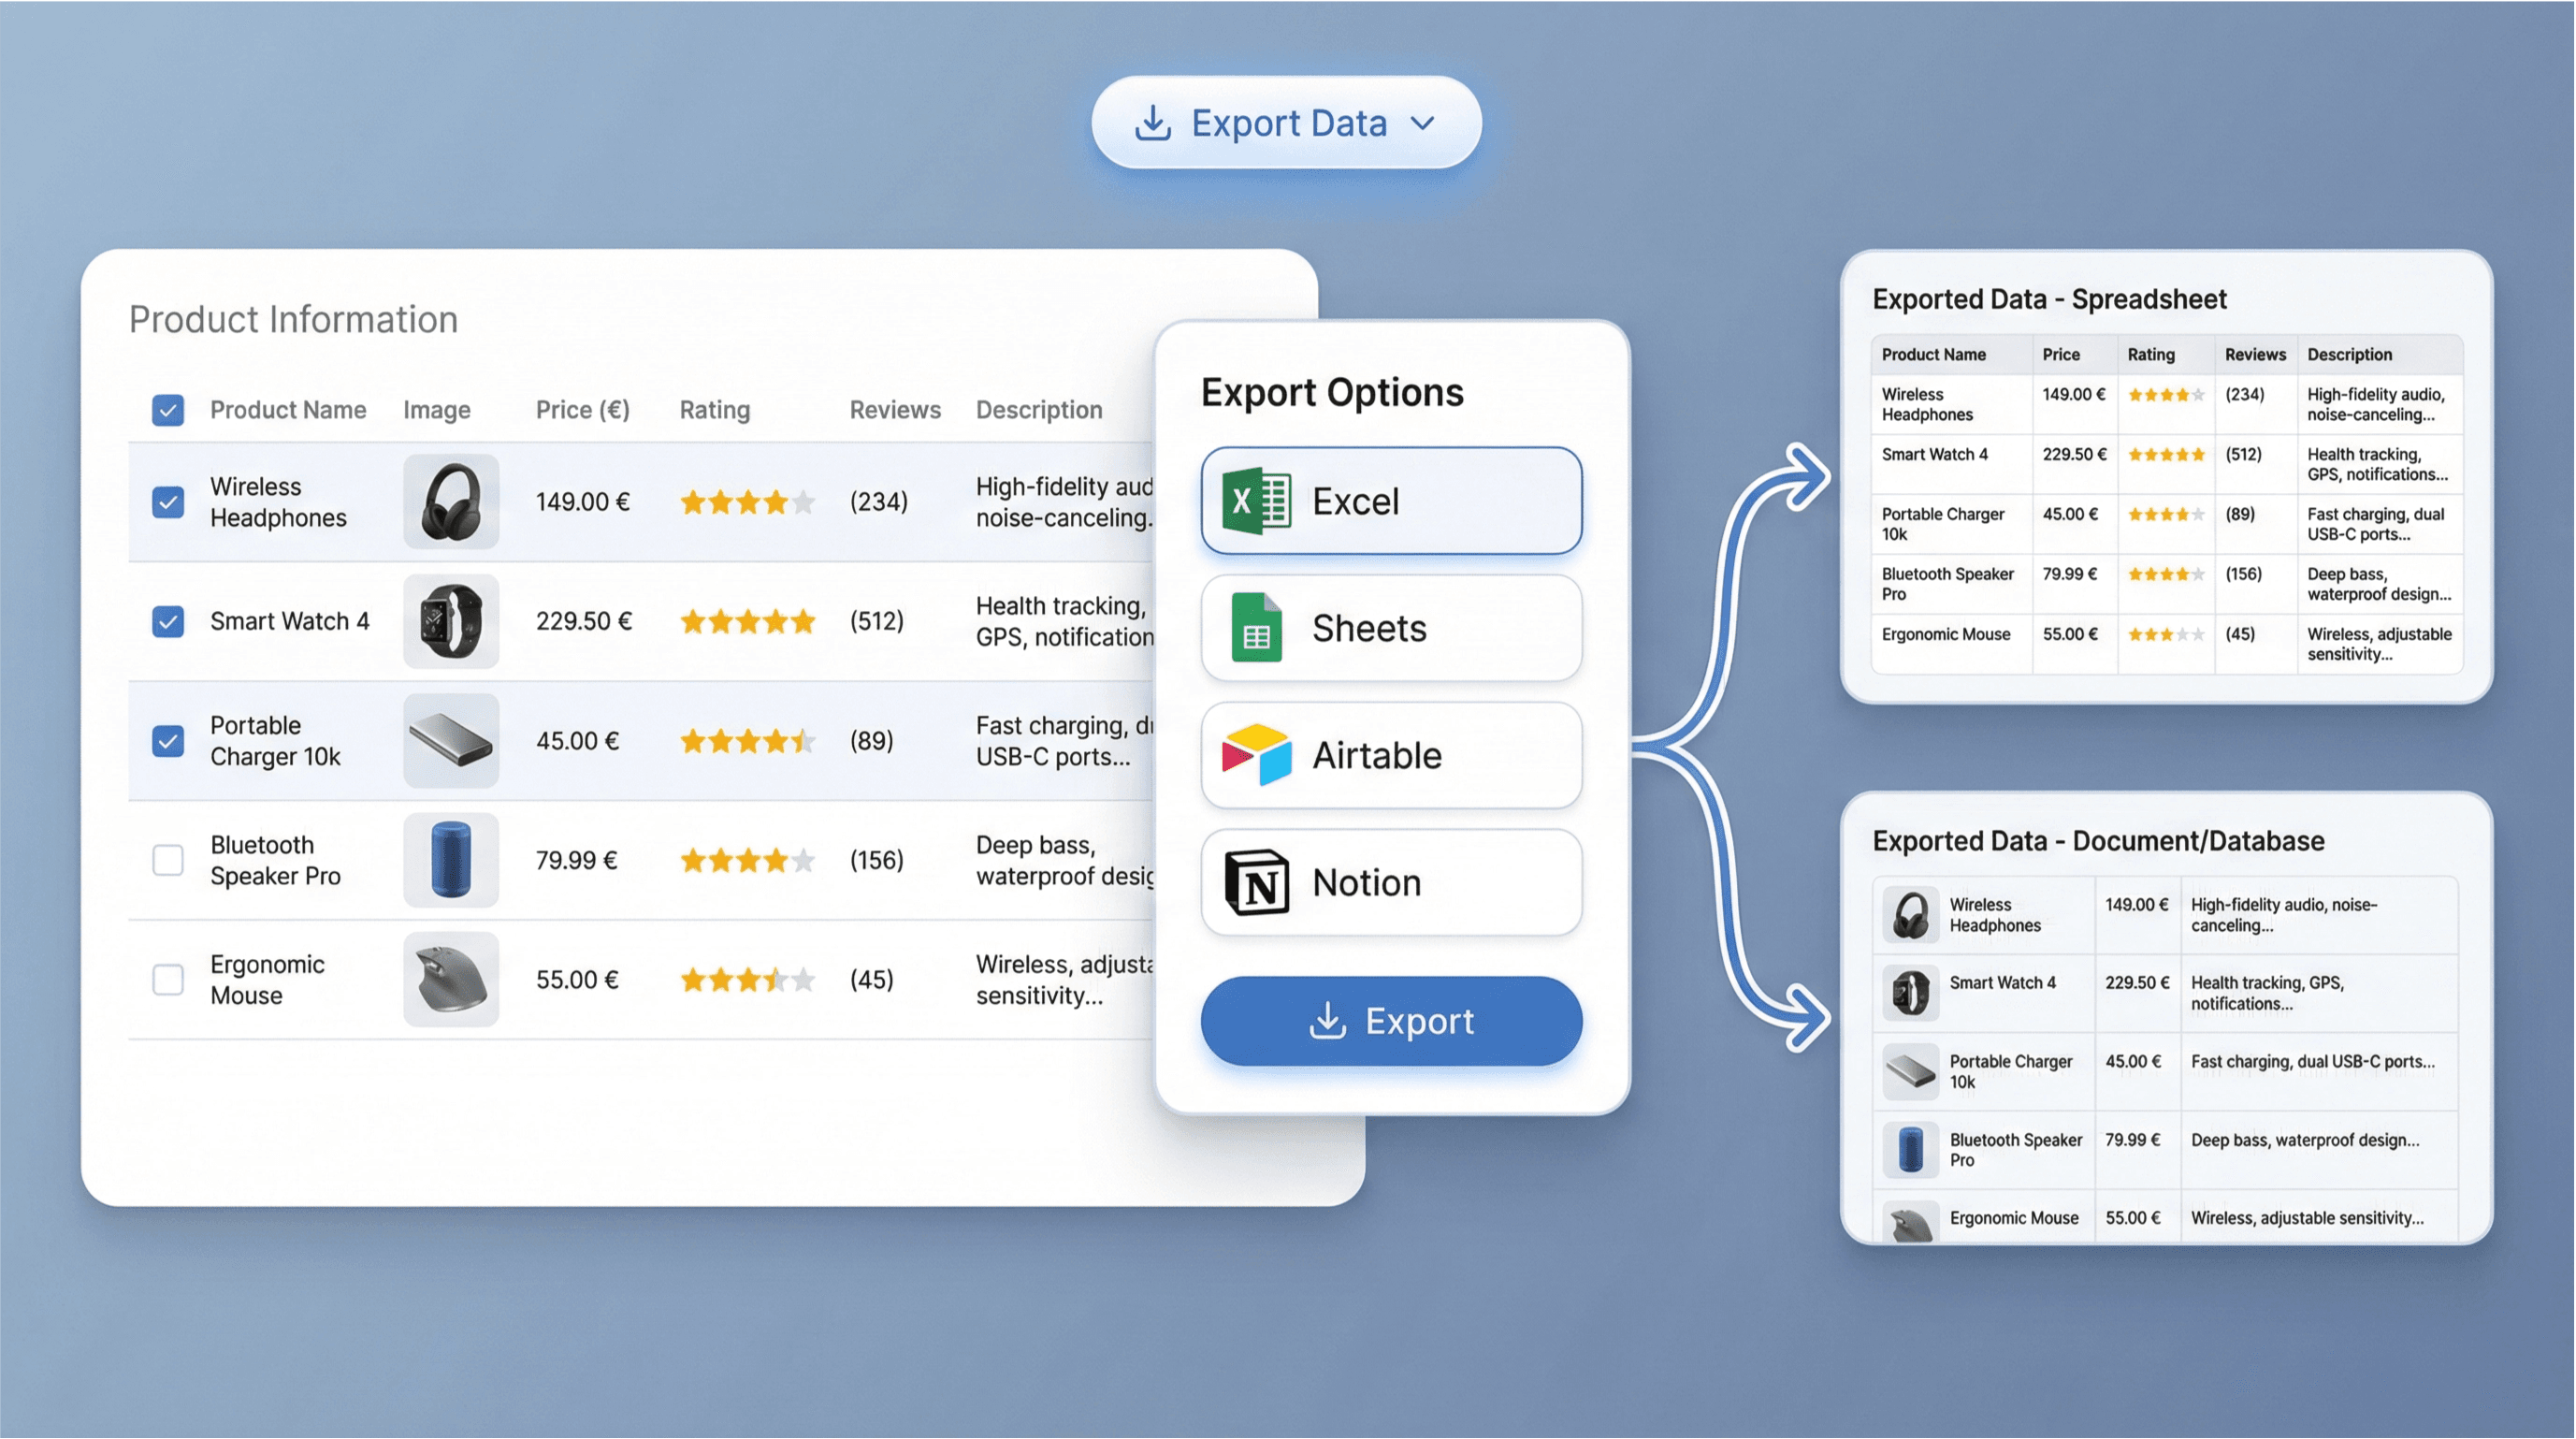Check the Bluetooth Speaker Pro checkbox
Image resolution: width=2576 pixels, height=1439 pixels.
pos(168,859)
